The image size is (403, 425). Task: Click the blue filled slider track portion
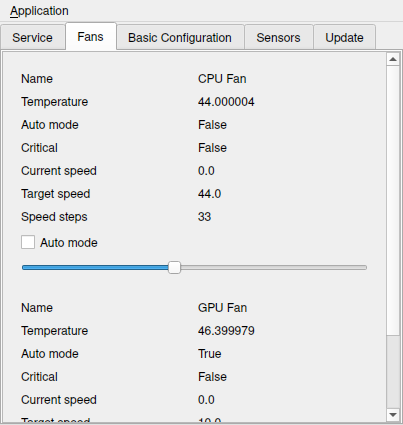[95, 268]
